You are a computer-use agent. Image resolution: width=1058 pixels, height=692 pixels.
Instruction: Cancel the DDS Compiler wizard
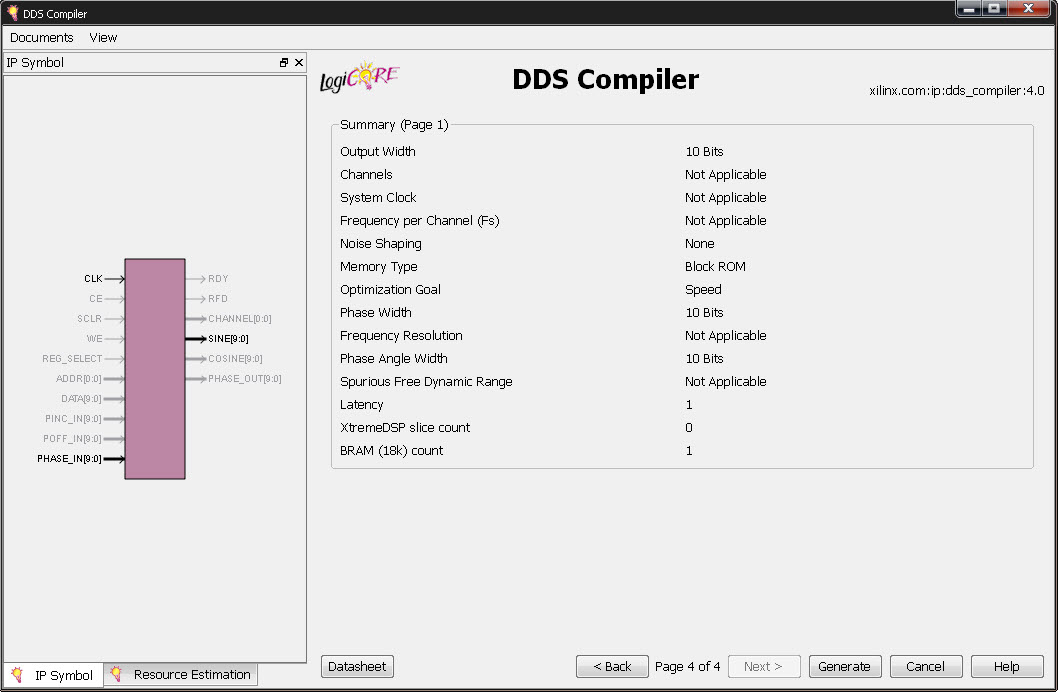(925, 667)
